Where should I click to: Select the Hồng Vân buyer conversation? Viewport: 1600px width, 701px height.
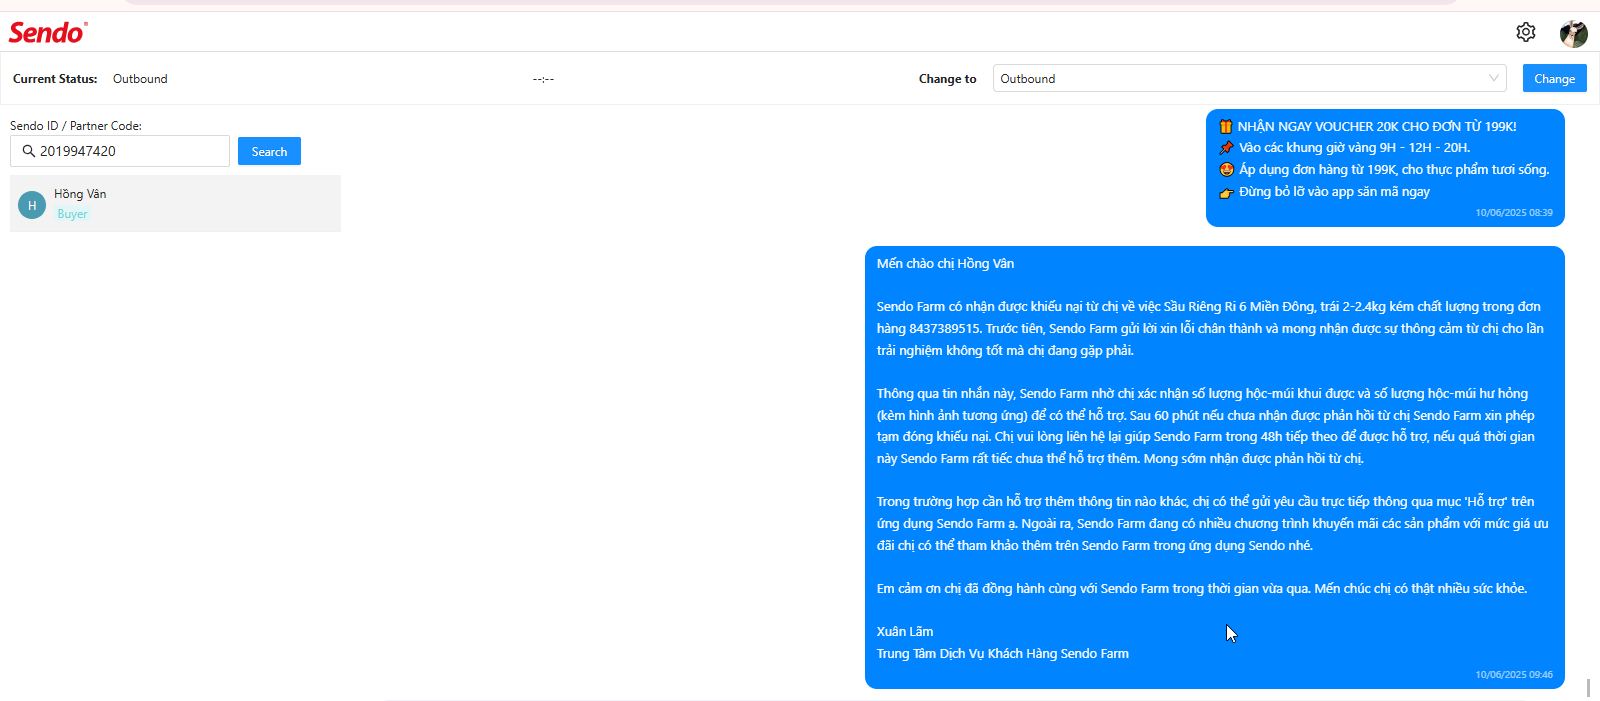click(x=175, y=203)
